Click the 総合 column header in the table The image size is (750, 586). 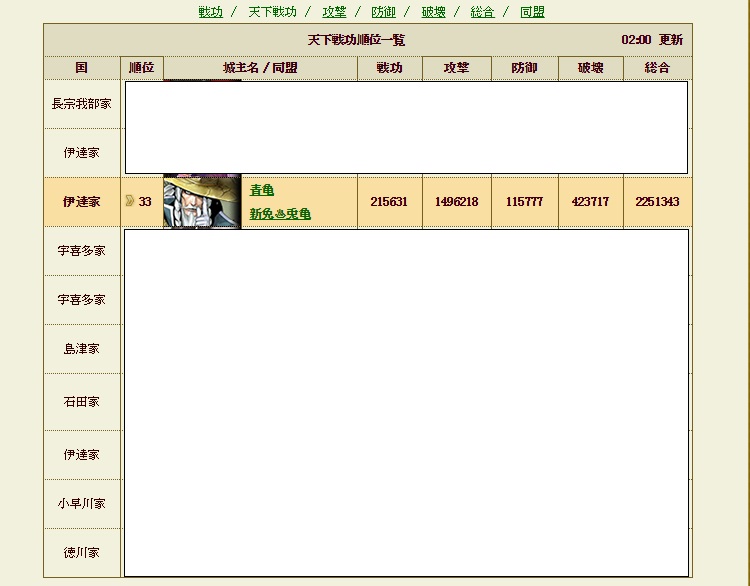click(x=657, y=67)
